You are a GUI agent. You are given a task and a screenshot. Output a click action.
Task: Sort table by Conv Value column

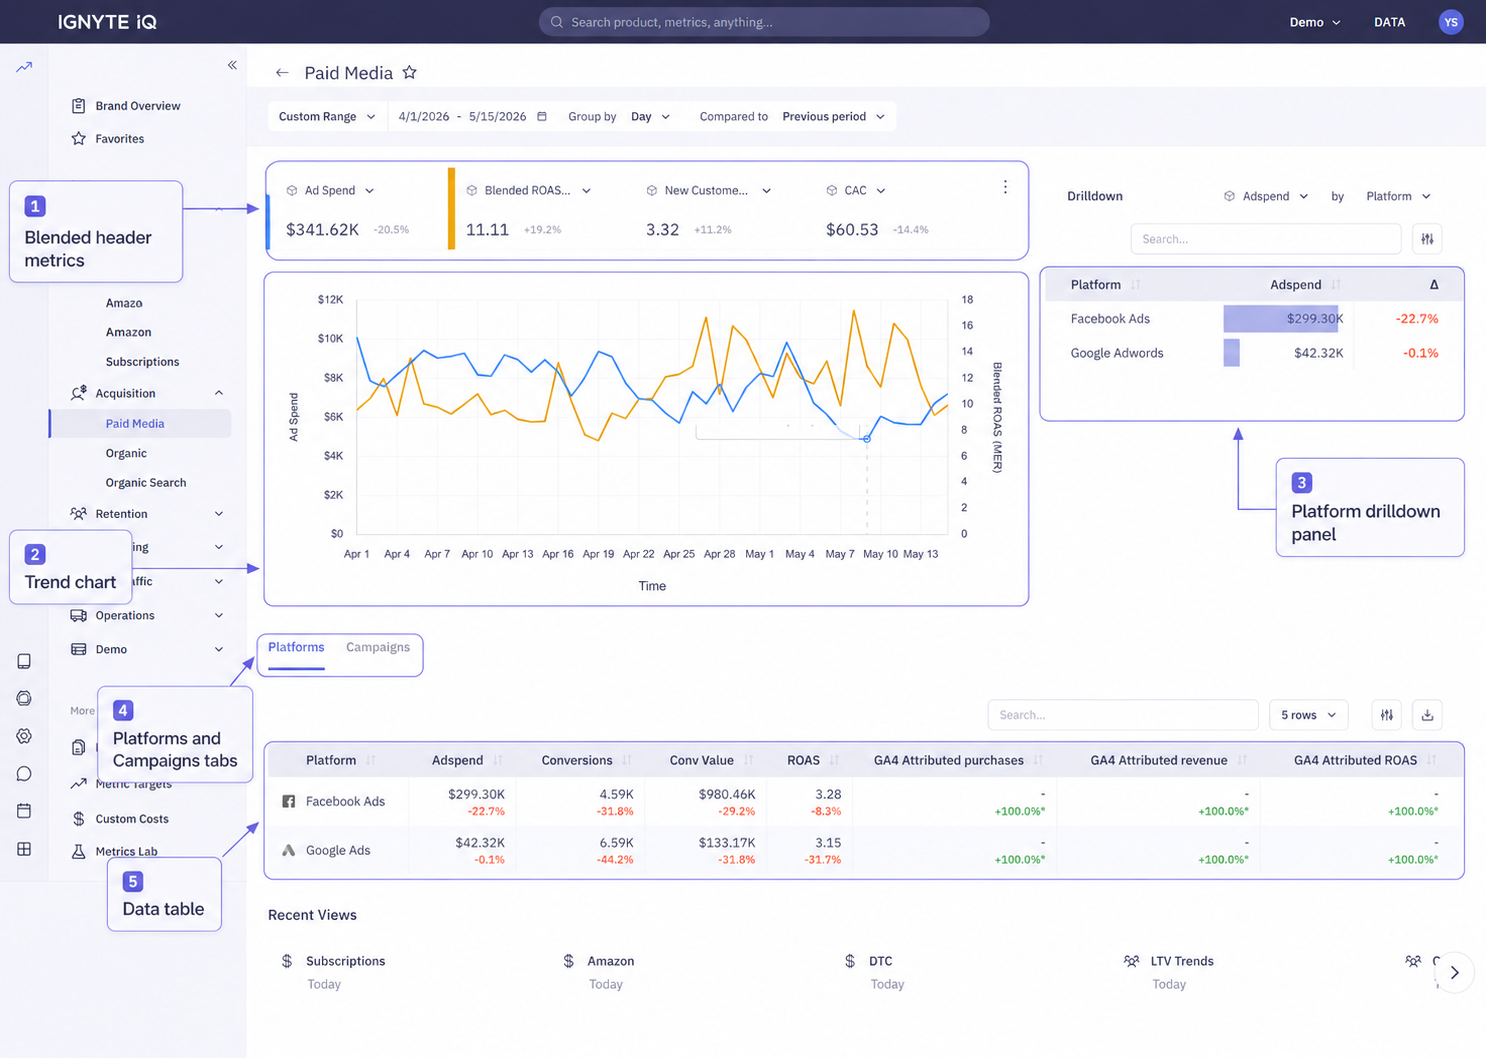(749, 761)
